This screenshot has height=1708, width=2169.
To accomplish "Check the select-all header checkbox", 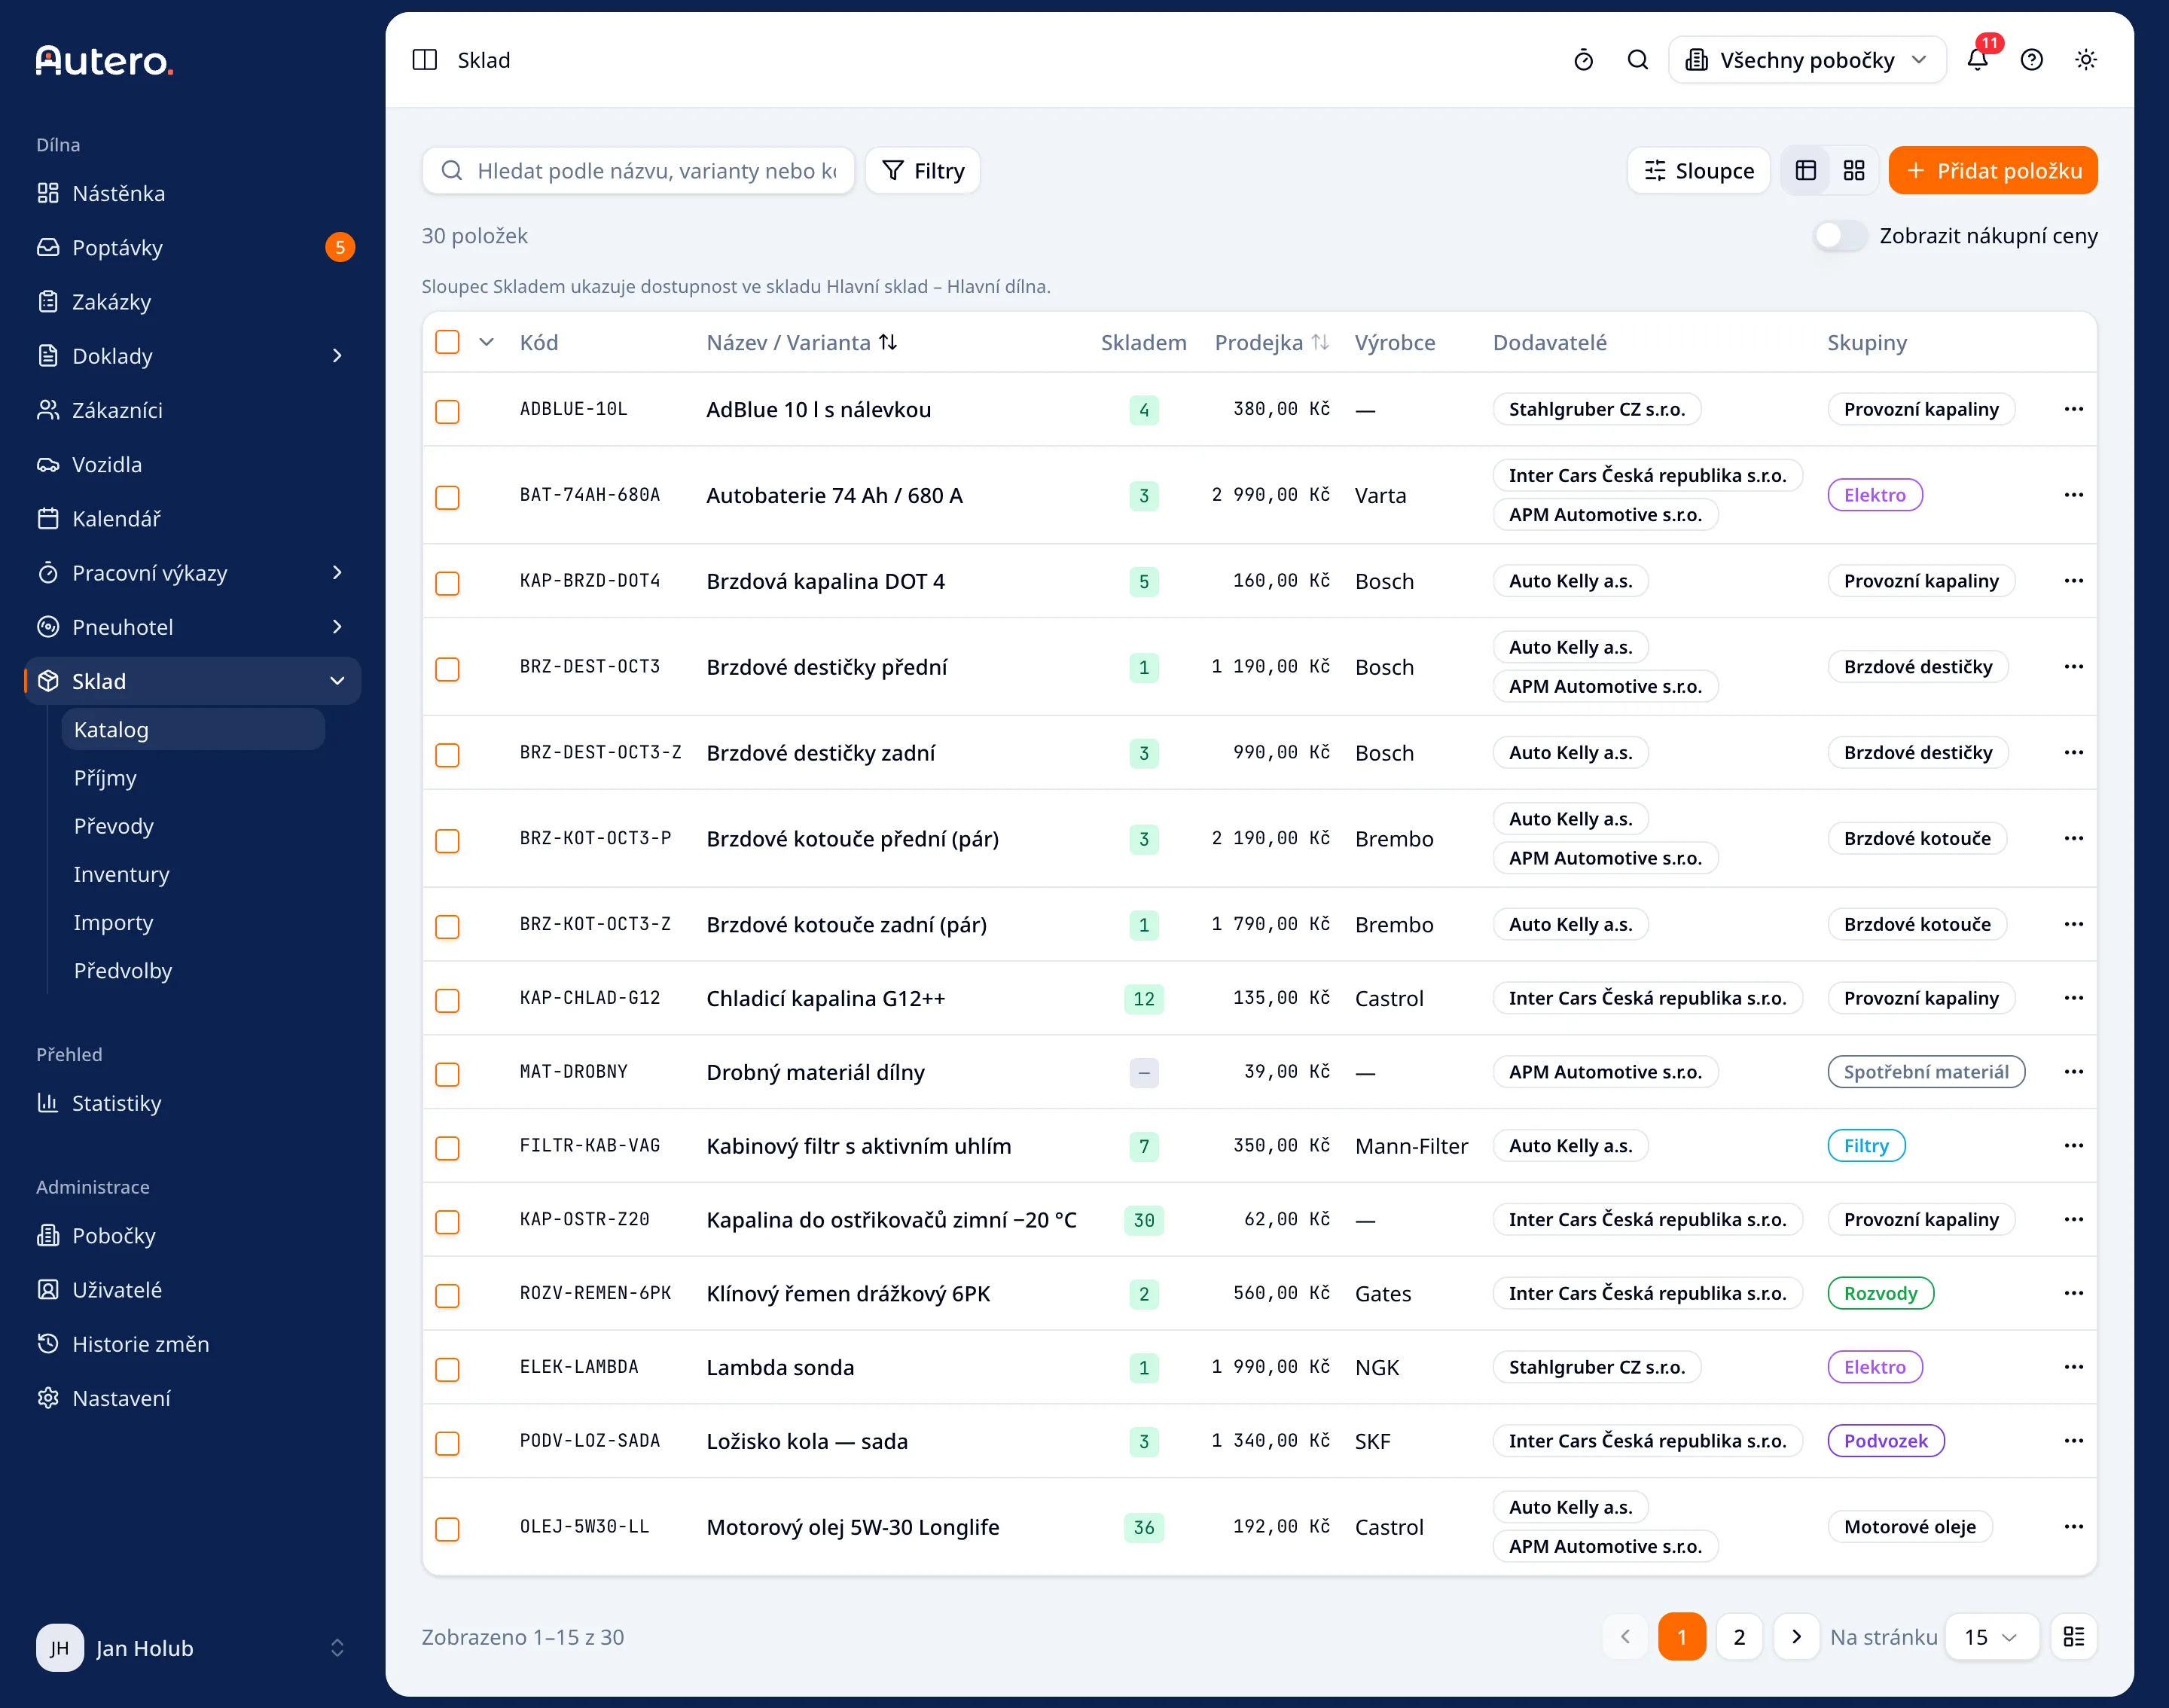I will click(x=447, y=342).
